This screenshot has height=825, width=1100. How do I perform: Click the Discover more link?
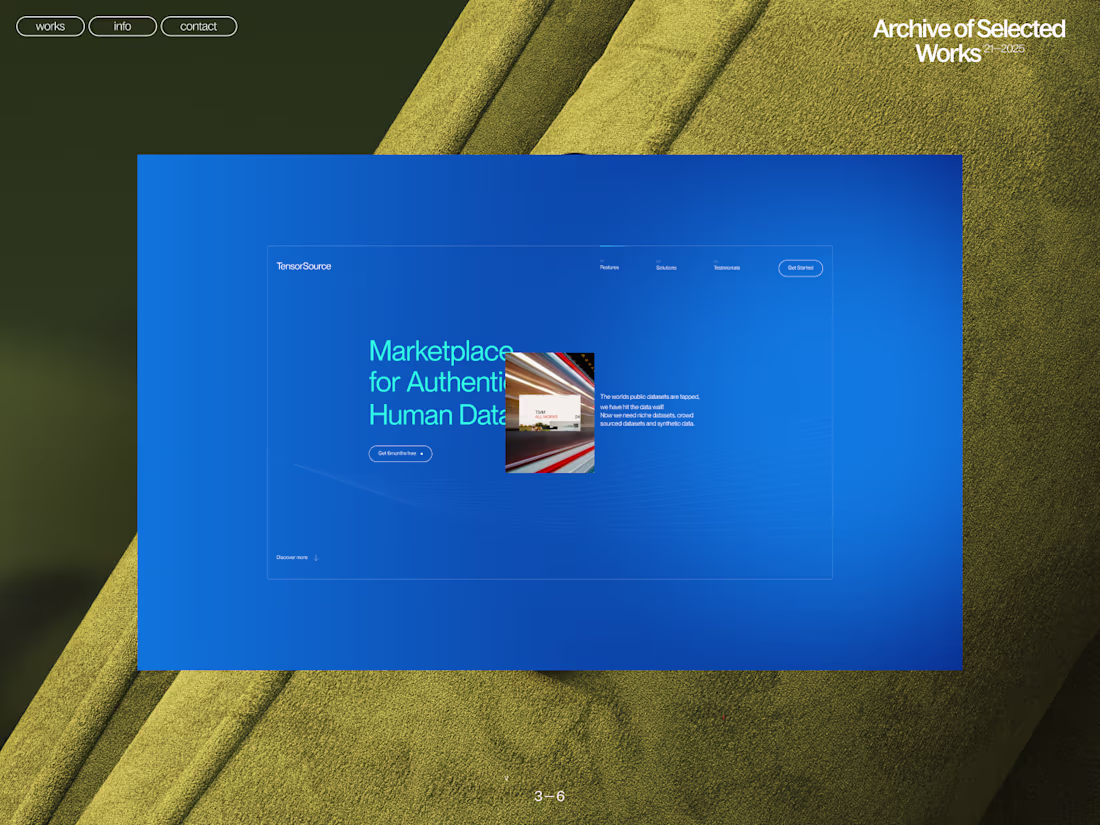tap(292, 557)
